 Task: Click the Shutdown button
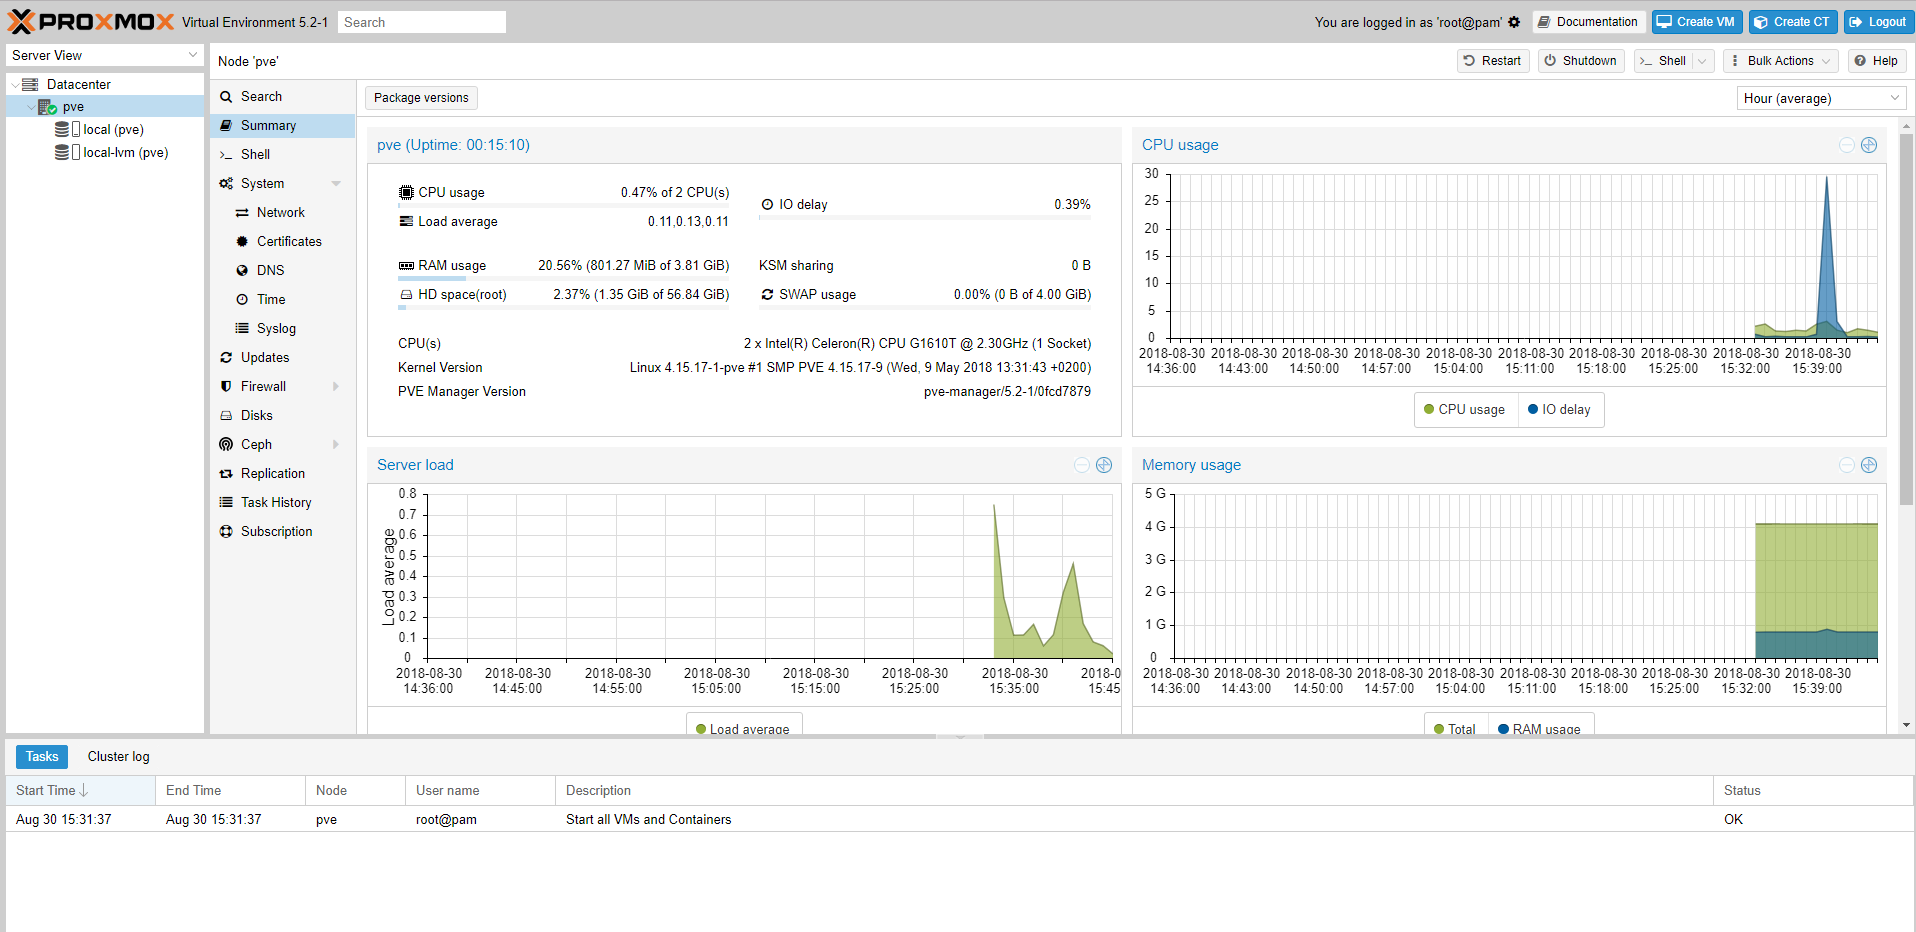[1581, 61]
